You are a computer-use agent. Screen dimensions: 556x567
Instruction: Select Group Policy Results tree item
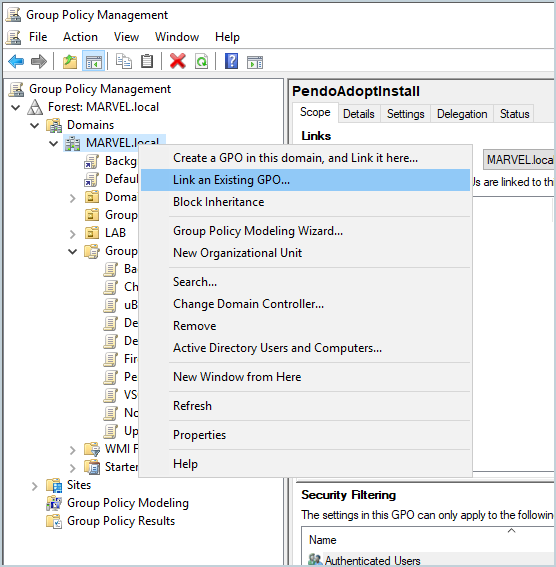(121, 521)
